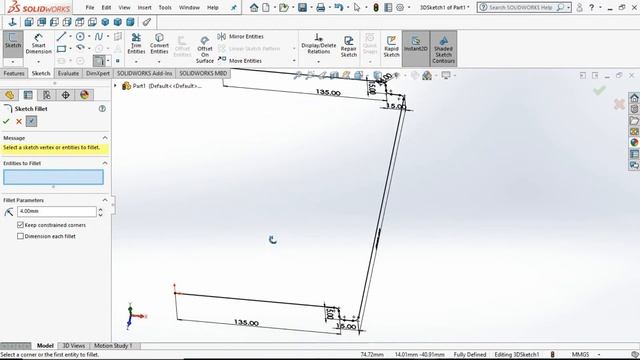The height and width of the screenshot is (360, 640).
Task: Collapse the Entities to Fillet section
Action: tap(105, 163)
